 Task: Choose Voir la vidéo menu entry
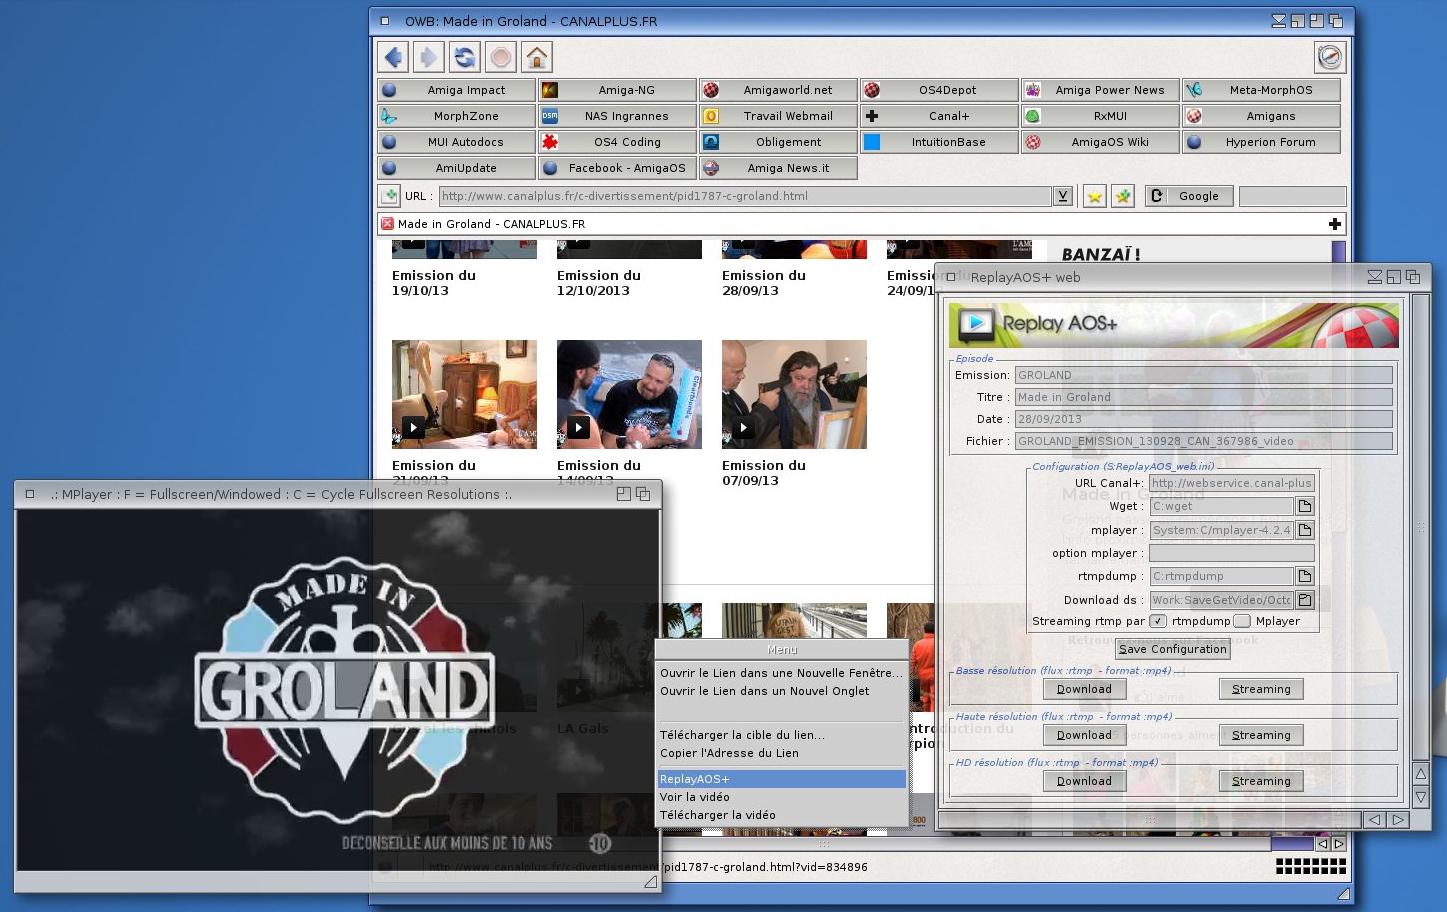pos(781,797)
